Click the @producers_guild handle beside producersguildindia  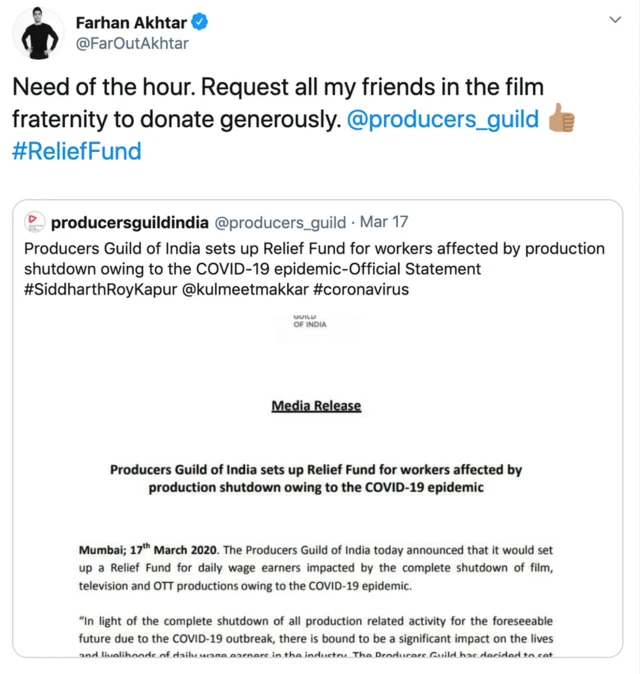point(280,221)
